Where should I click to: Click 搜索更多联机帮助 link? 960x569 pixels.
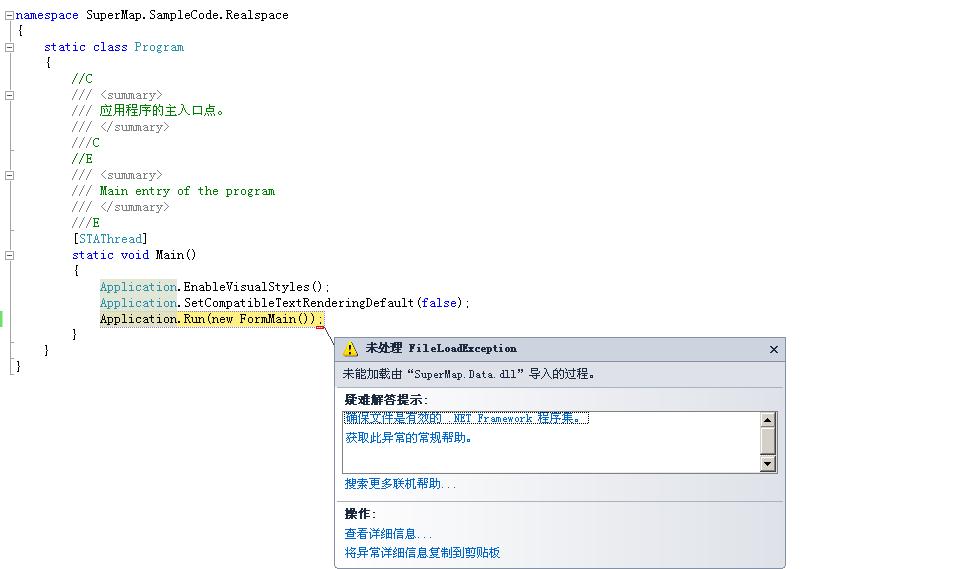(x=400, y=484)
